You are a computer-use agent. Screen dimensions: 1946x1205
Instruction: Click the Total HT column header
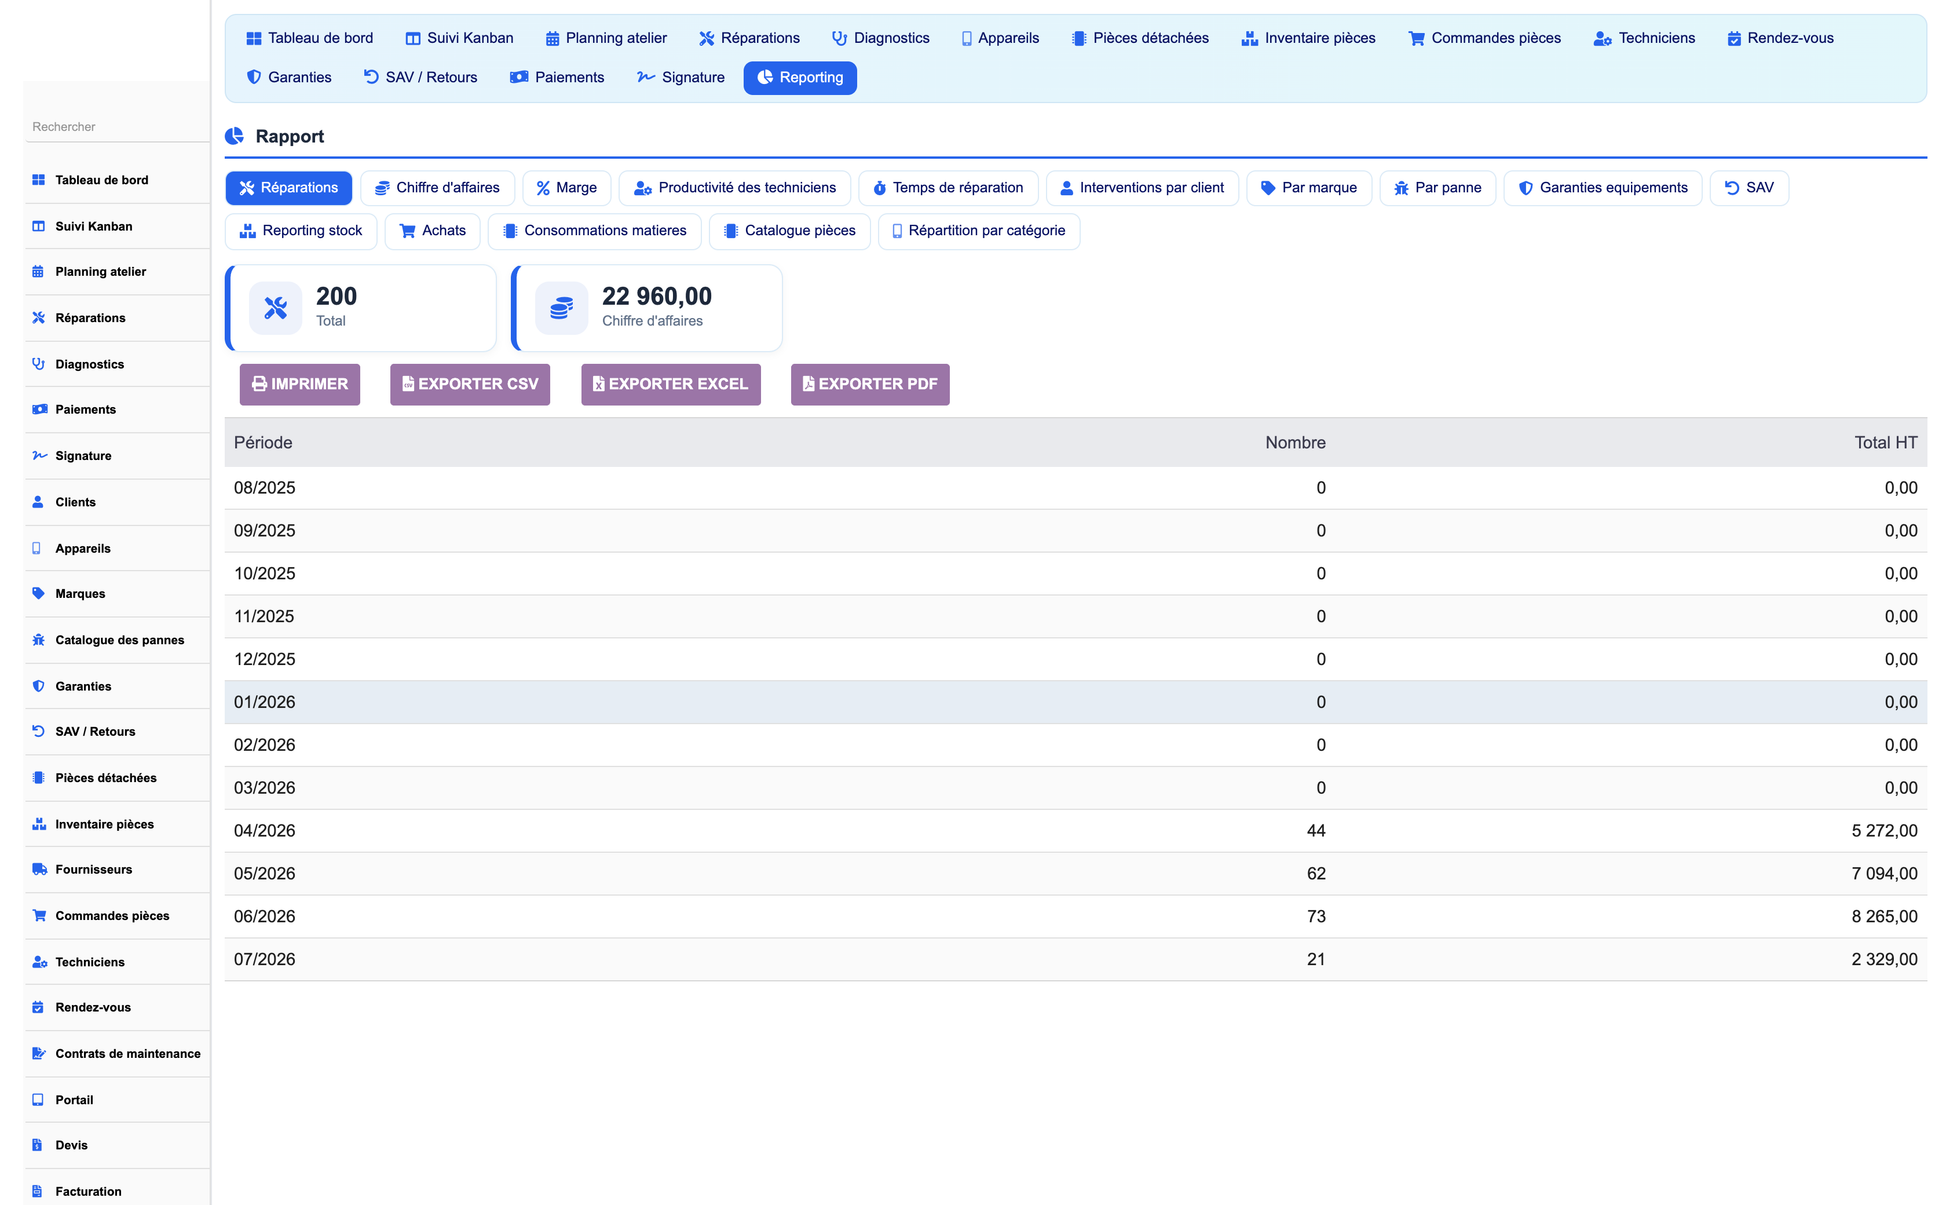(1886, 442)
